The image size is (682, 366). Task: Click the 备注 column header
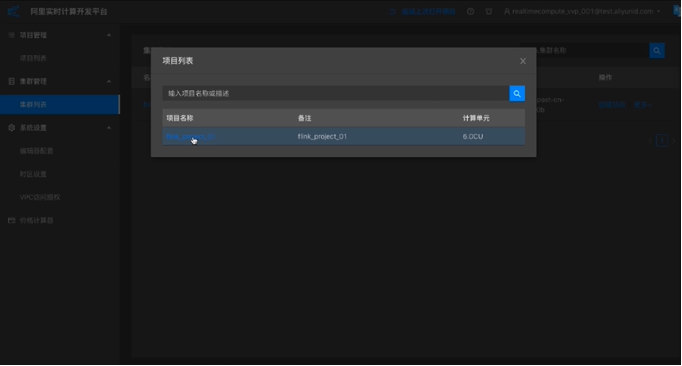click(x=304, y=118)
